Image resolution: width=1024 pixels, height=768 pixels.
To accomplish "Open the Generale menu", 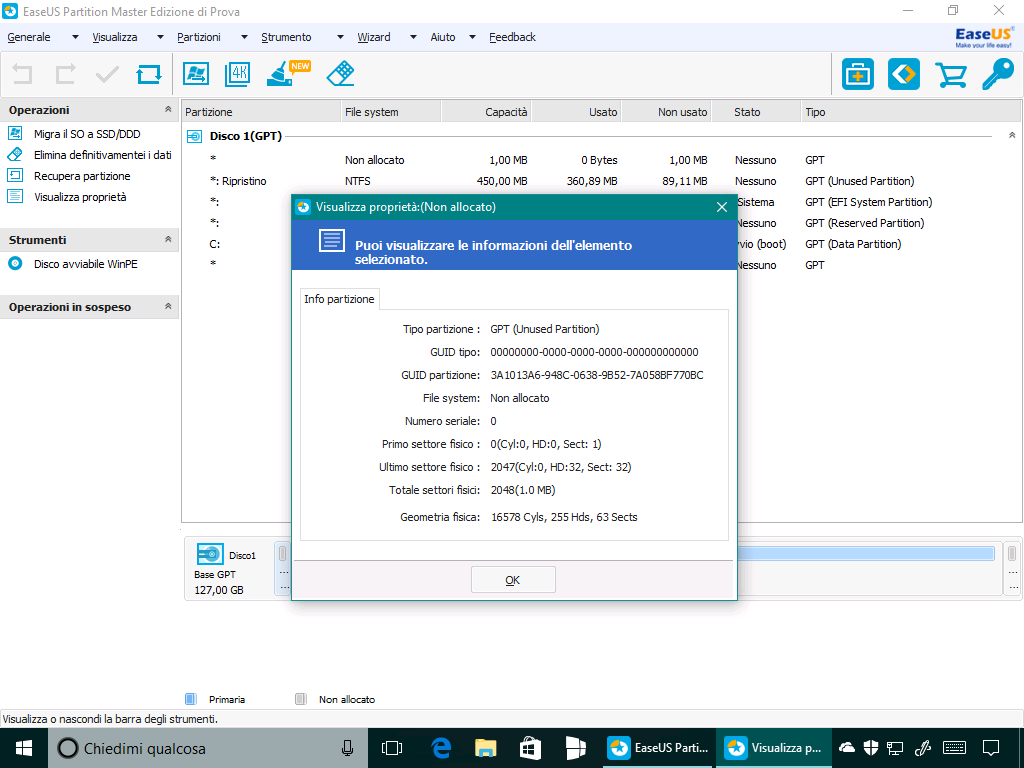I will (x=29, y=37).
